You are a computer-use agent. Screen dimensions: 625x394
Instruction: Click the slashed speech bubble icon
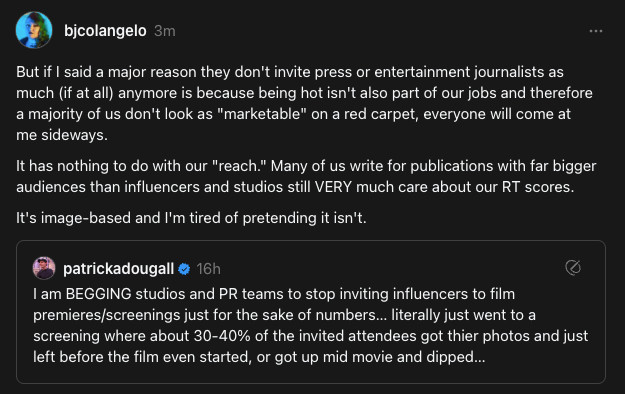point(573,268)
